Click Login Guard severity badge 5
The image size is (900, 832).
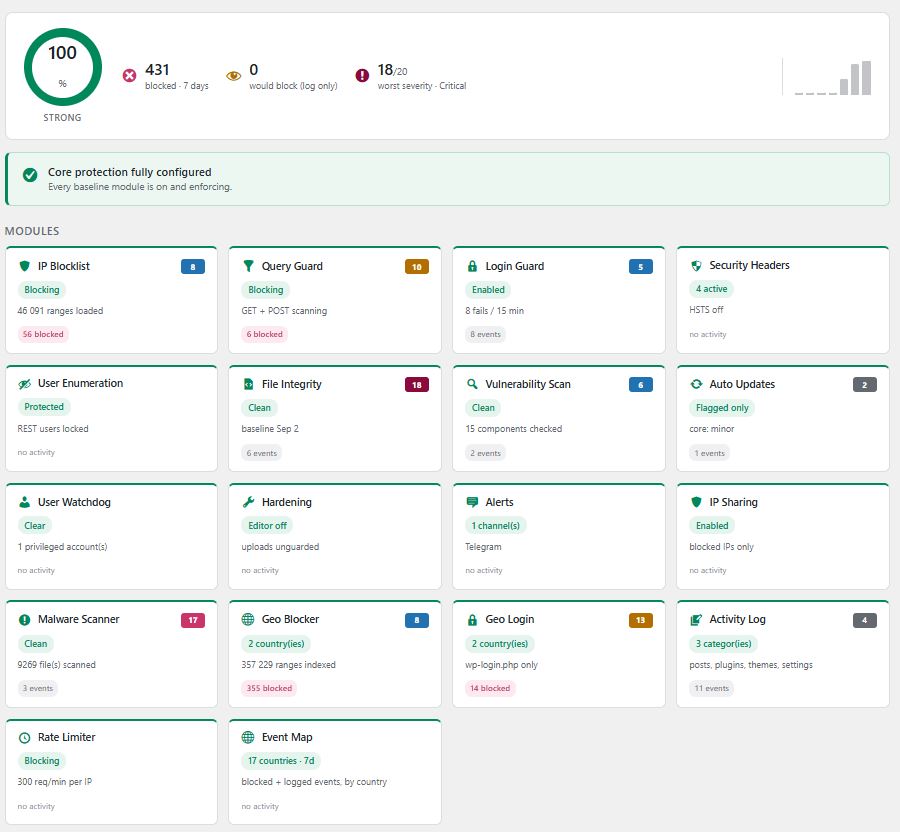point(641,267)
